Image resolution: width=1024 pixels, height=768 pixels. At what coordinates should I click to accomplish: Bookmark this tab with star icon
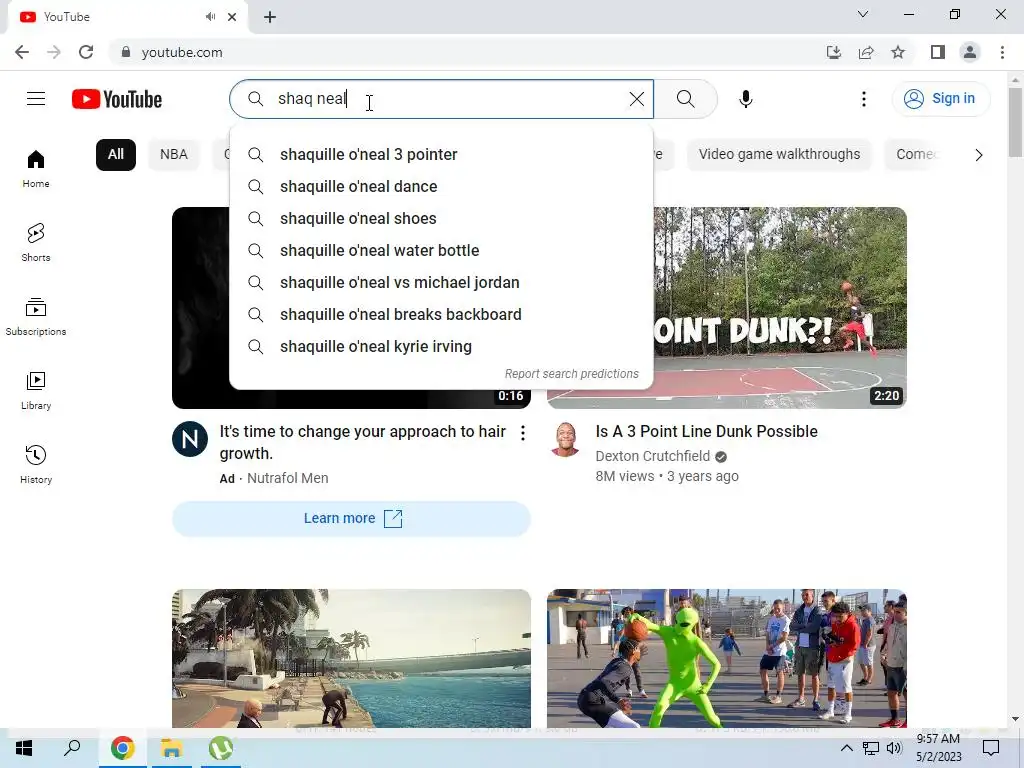tap(898, 52)
